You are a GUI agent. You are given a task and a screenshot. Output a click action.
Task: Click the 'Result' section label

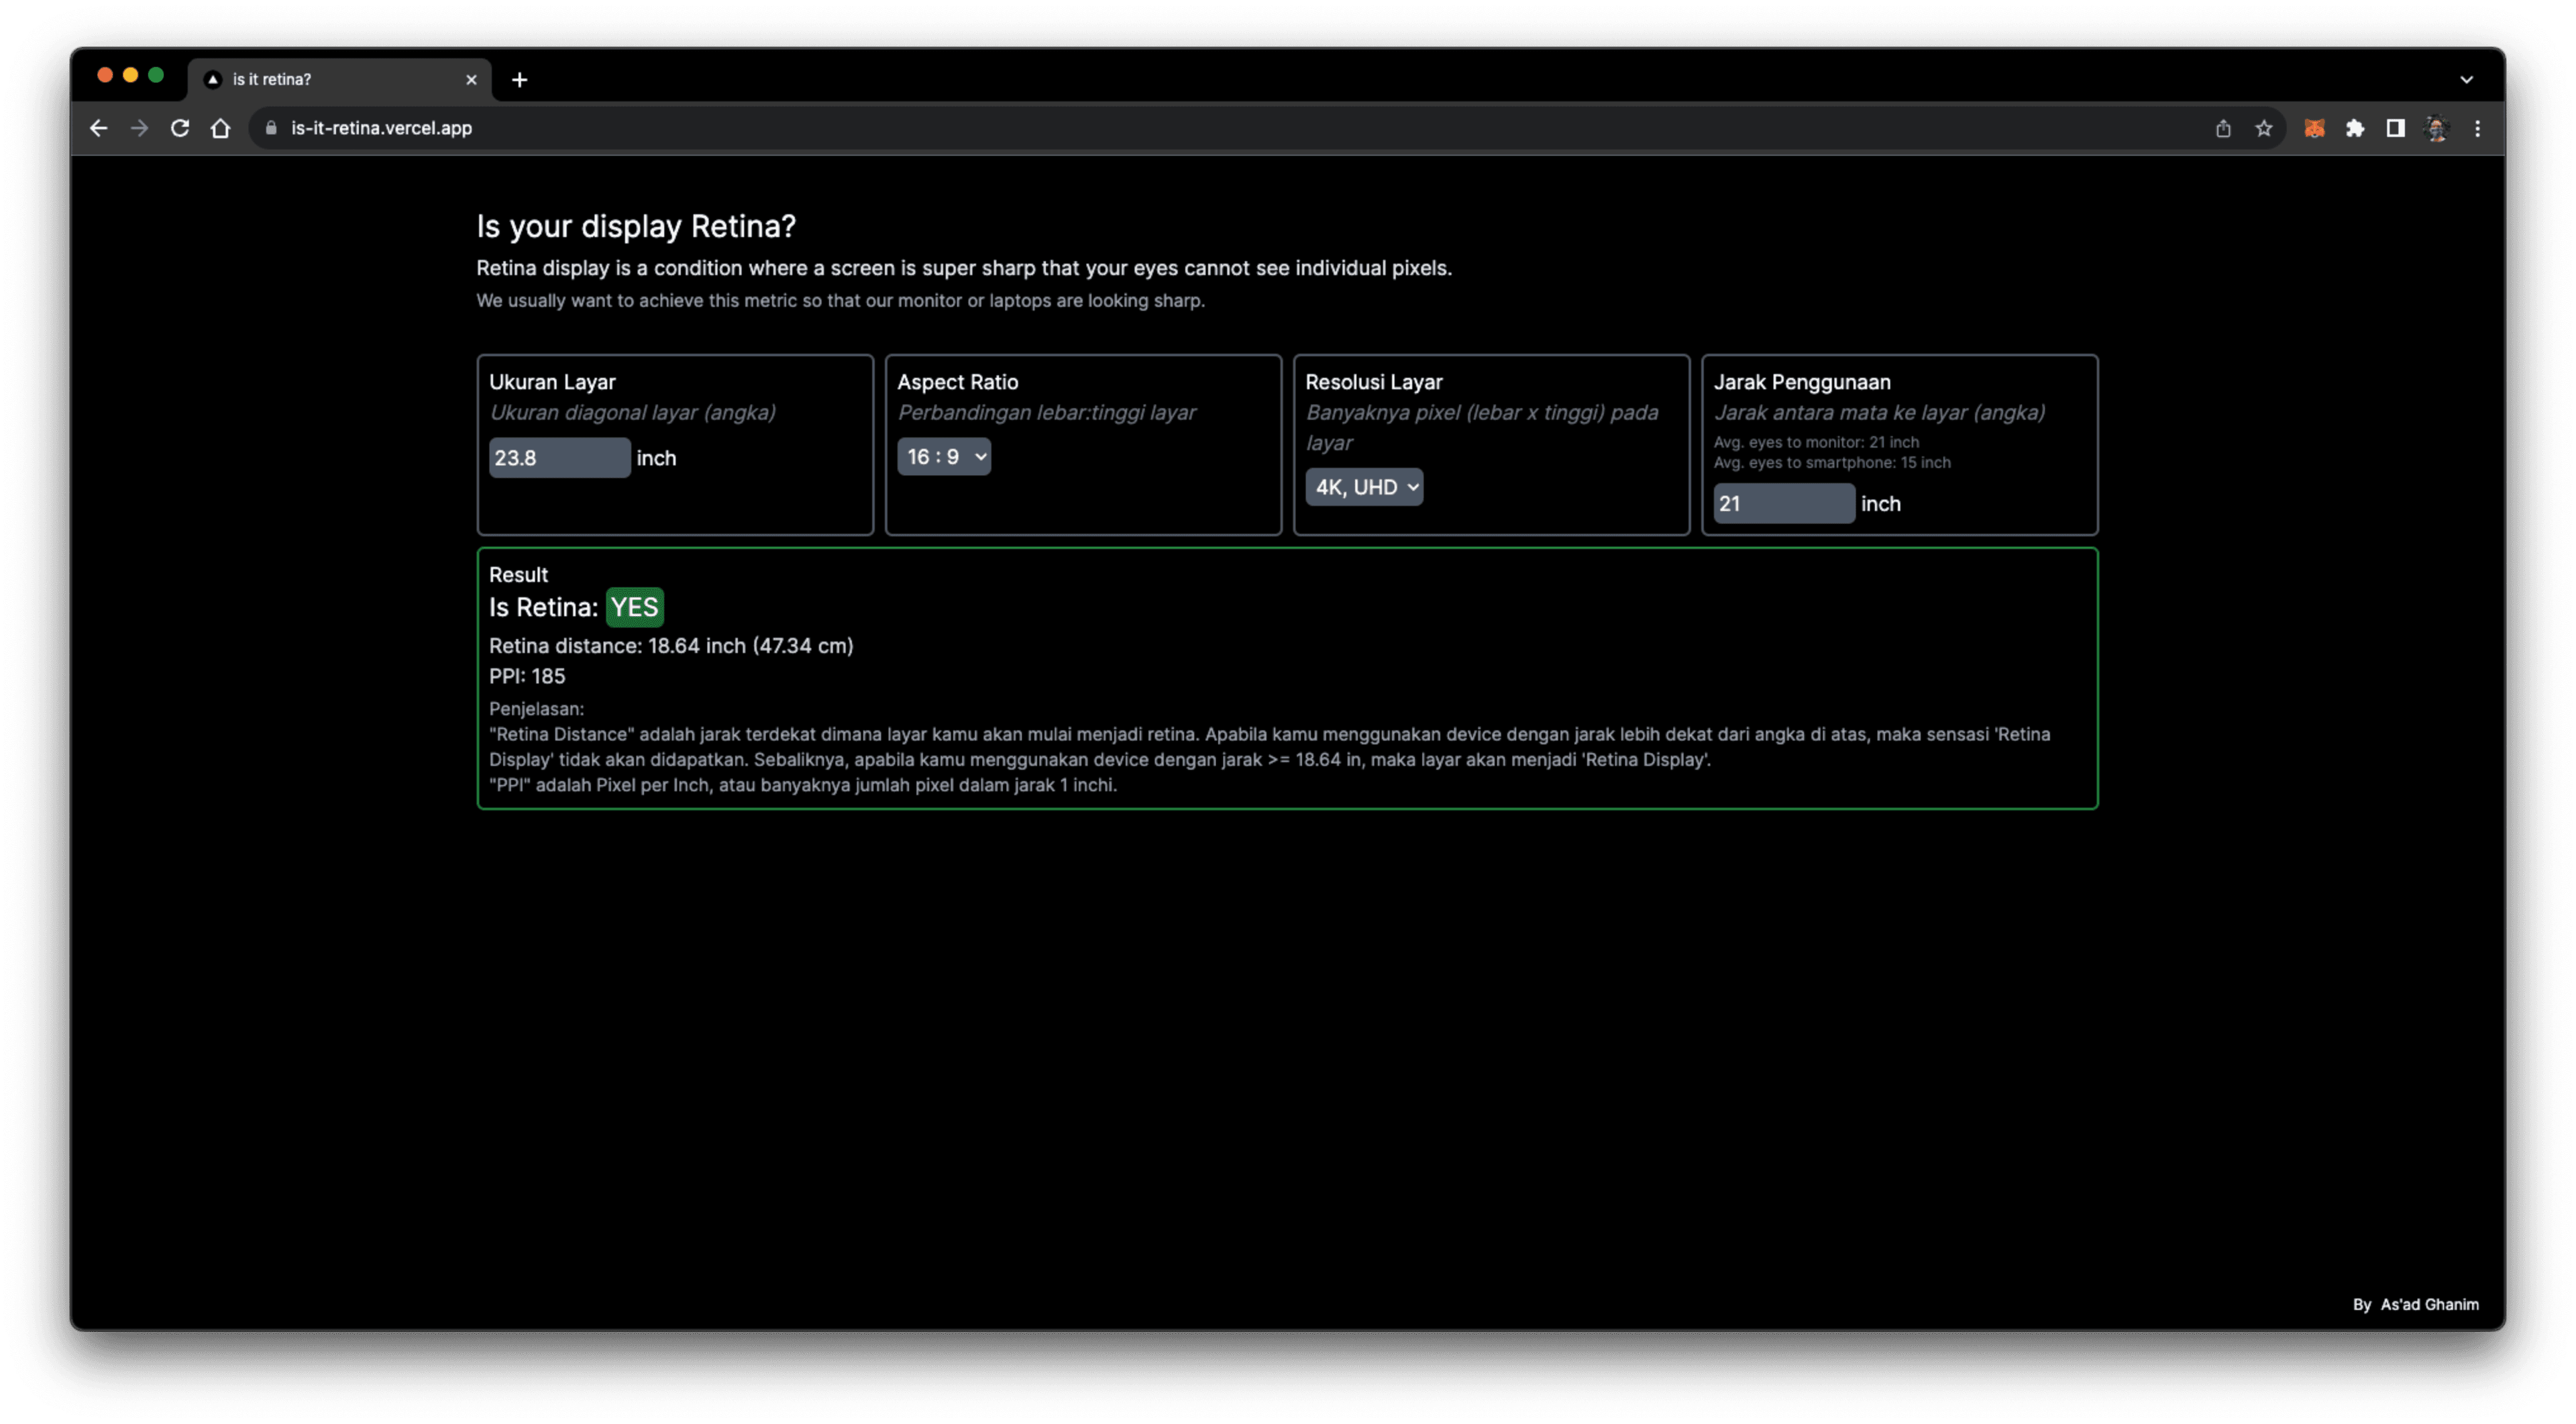[518, 574]
